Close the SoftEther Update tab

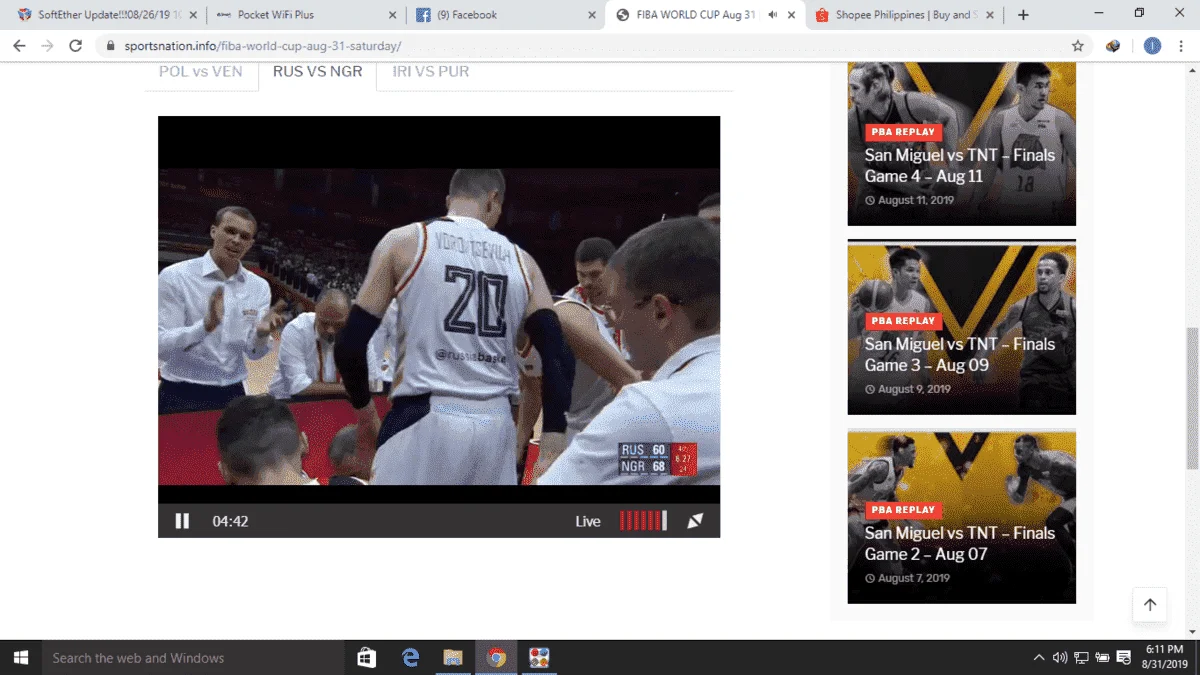[x=193, y=15]
